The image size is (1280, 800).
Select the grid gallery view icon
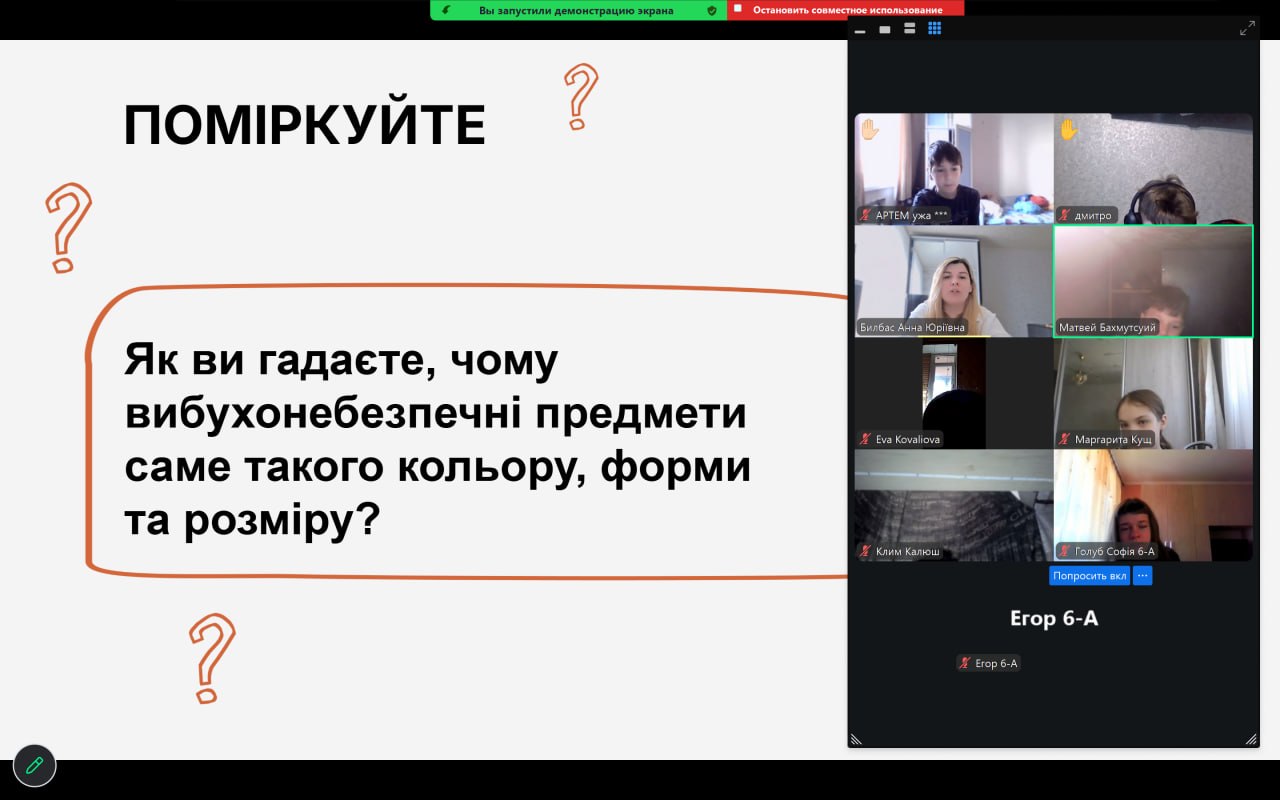click(934, 29)
